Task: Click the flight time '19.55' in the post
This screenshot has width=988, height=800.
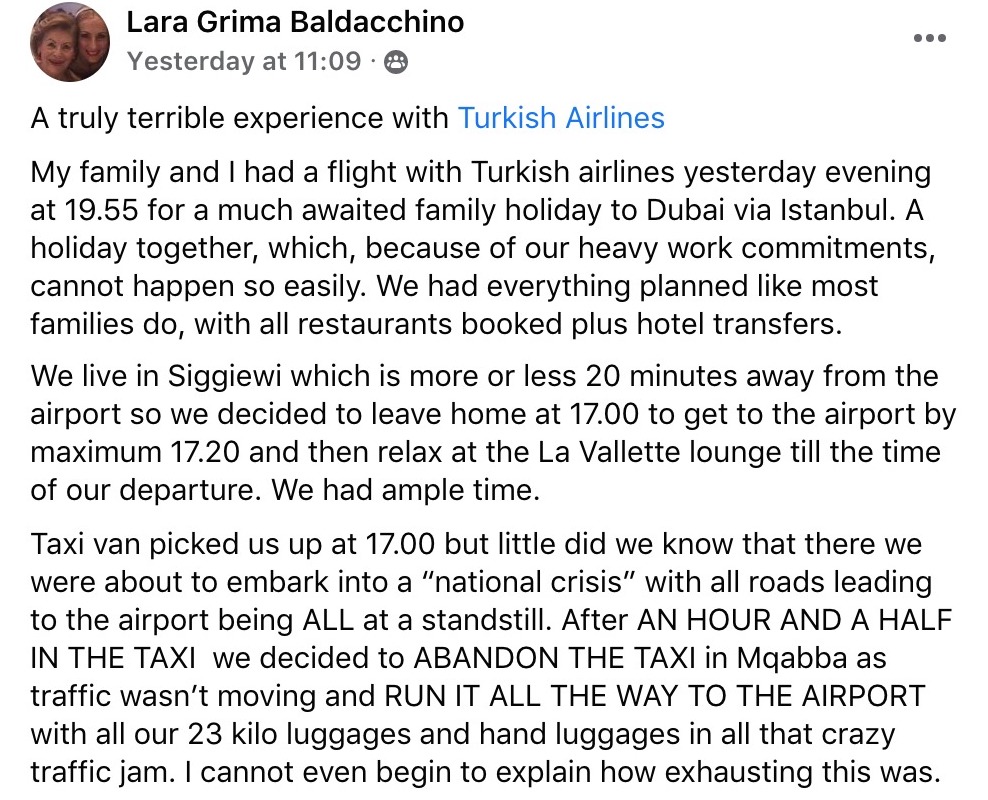Action: click(x=101, y=210)
